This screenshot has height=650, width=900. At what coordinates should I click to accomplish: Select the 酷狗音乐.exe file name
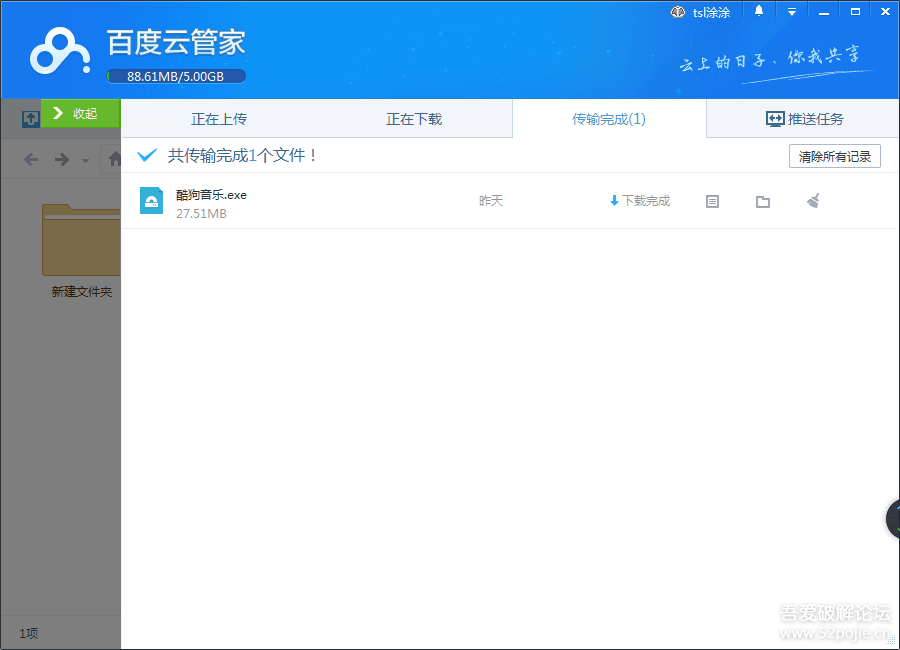(x=211, y=195)
